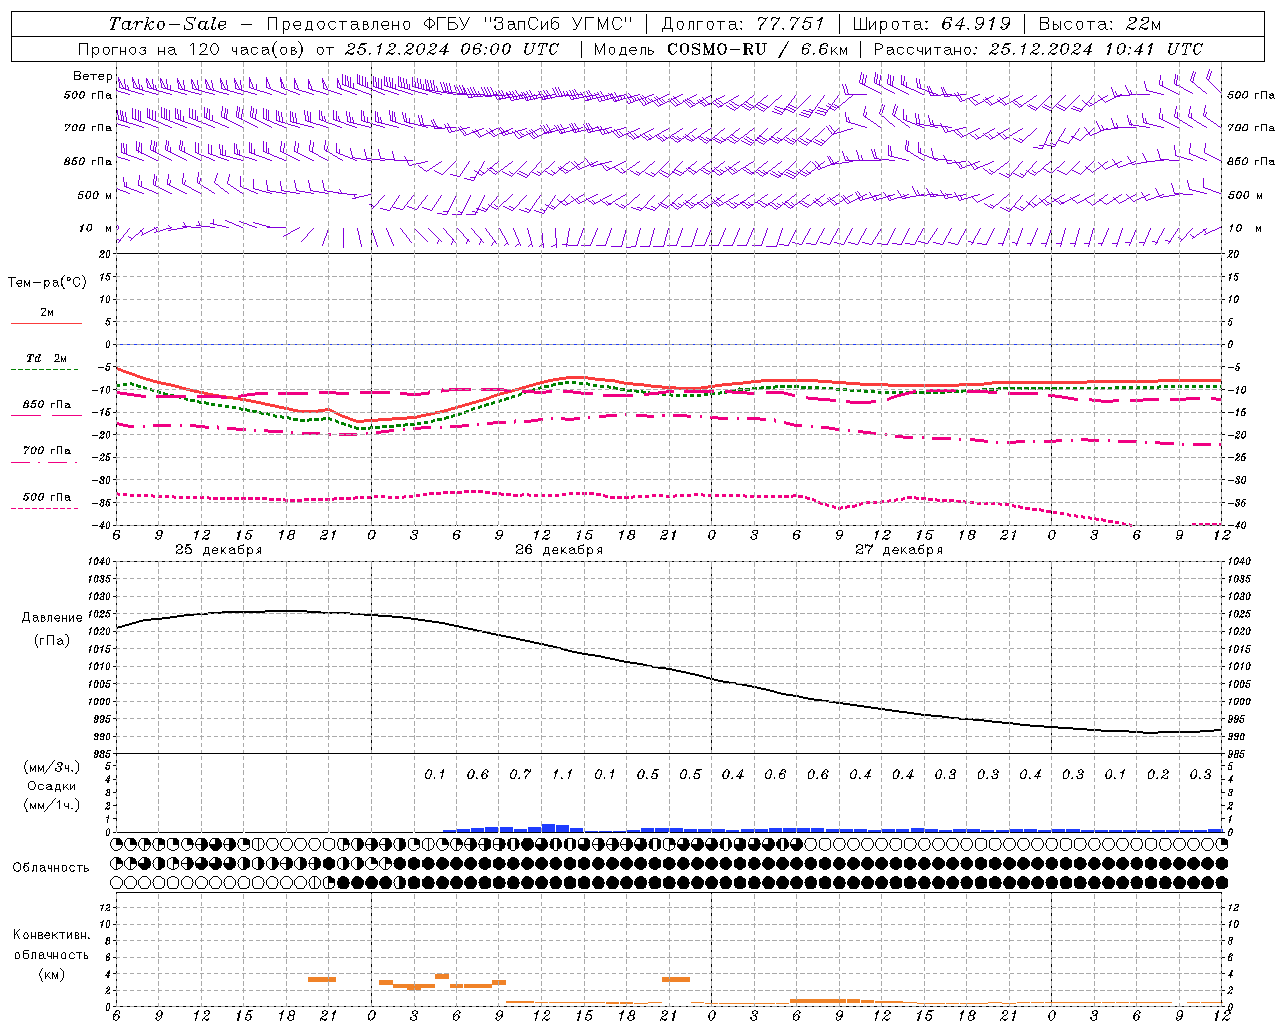Viewport: 1280px width, 1024px height.
Task: Select the 27 декабря date label
Action: tap(899, 550)
